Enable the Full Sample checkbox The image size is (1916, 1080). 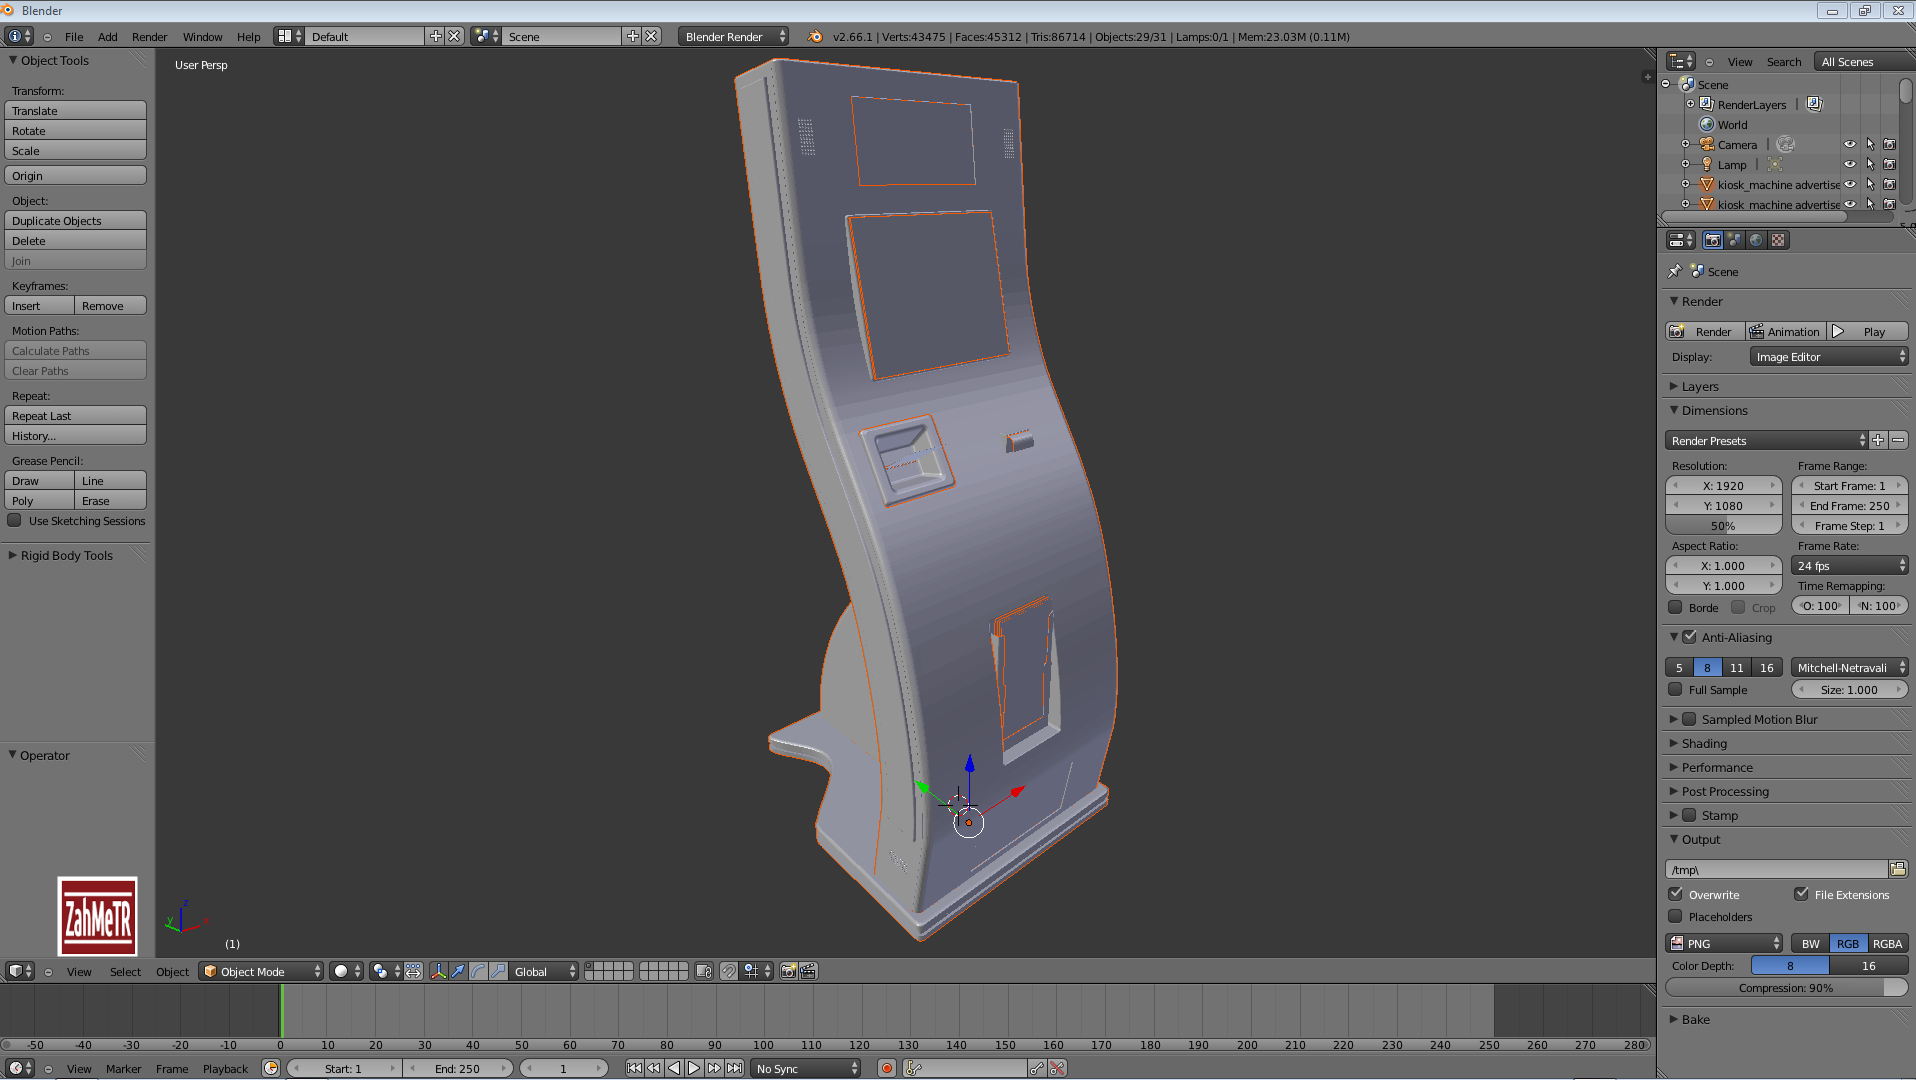pyautogui.click(x=1676, y=689)
